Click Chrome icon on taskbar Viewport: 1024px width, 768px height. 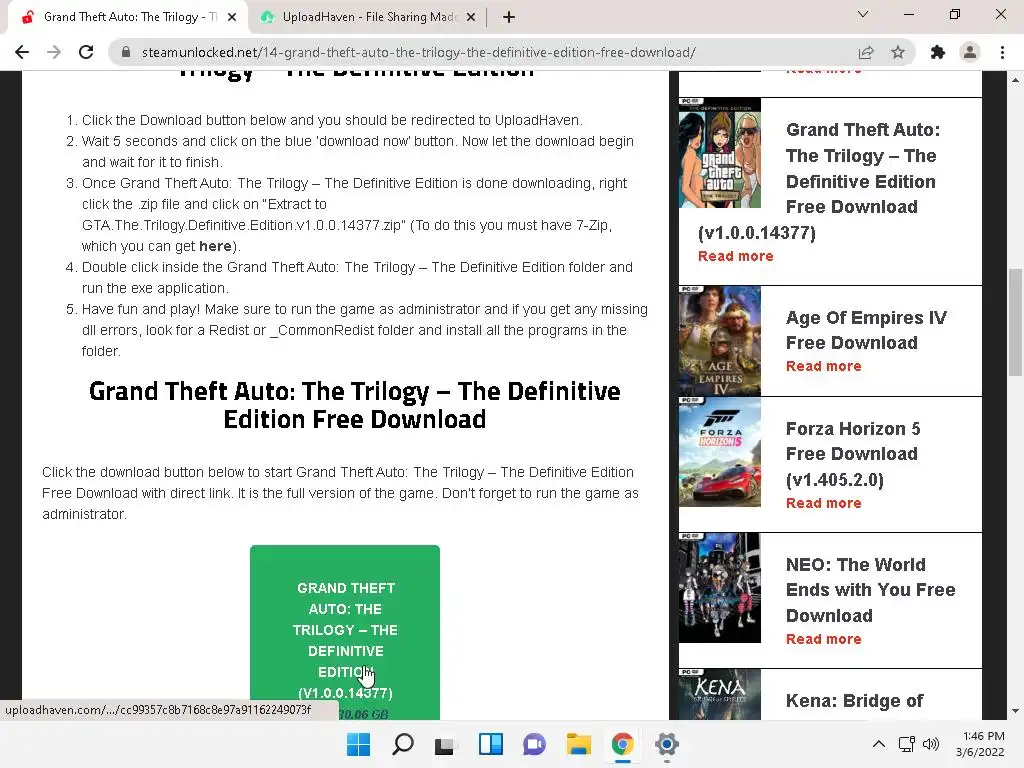[x=622, y=744]
